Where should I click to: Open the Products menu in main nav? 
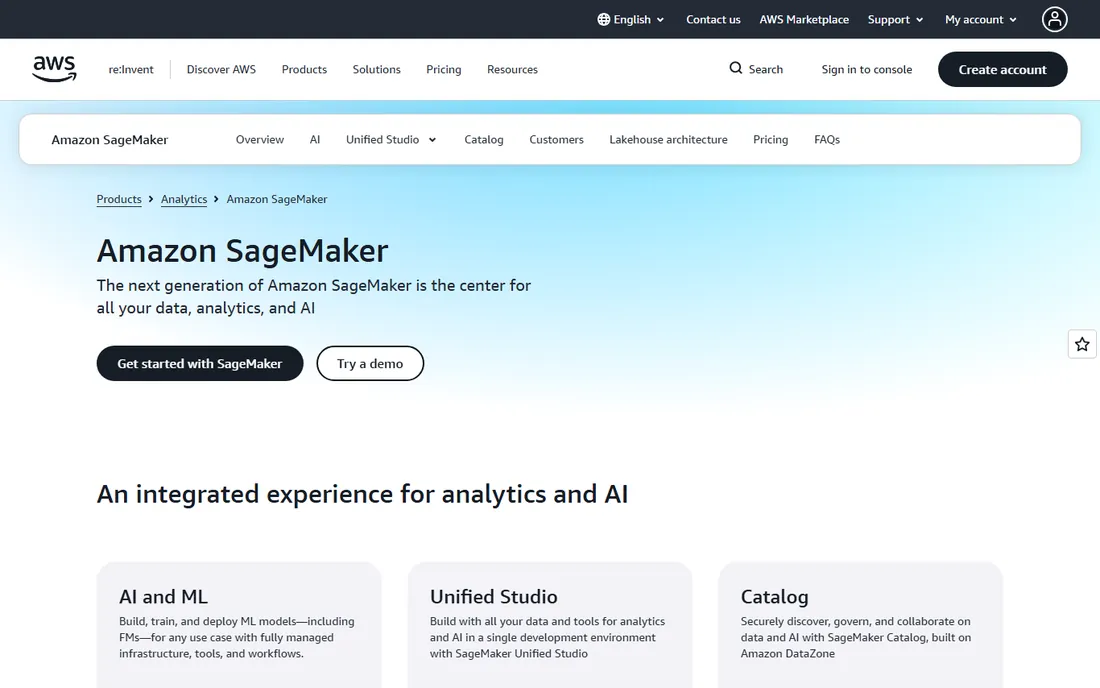[304, 69]
